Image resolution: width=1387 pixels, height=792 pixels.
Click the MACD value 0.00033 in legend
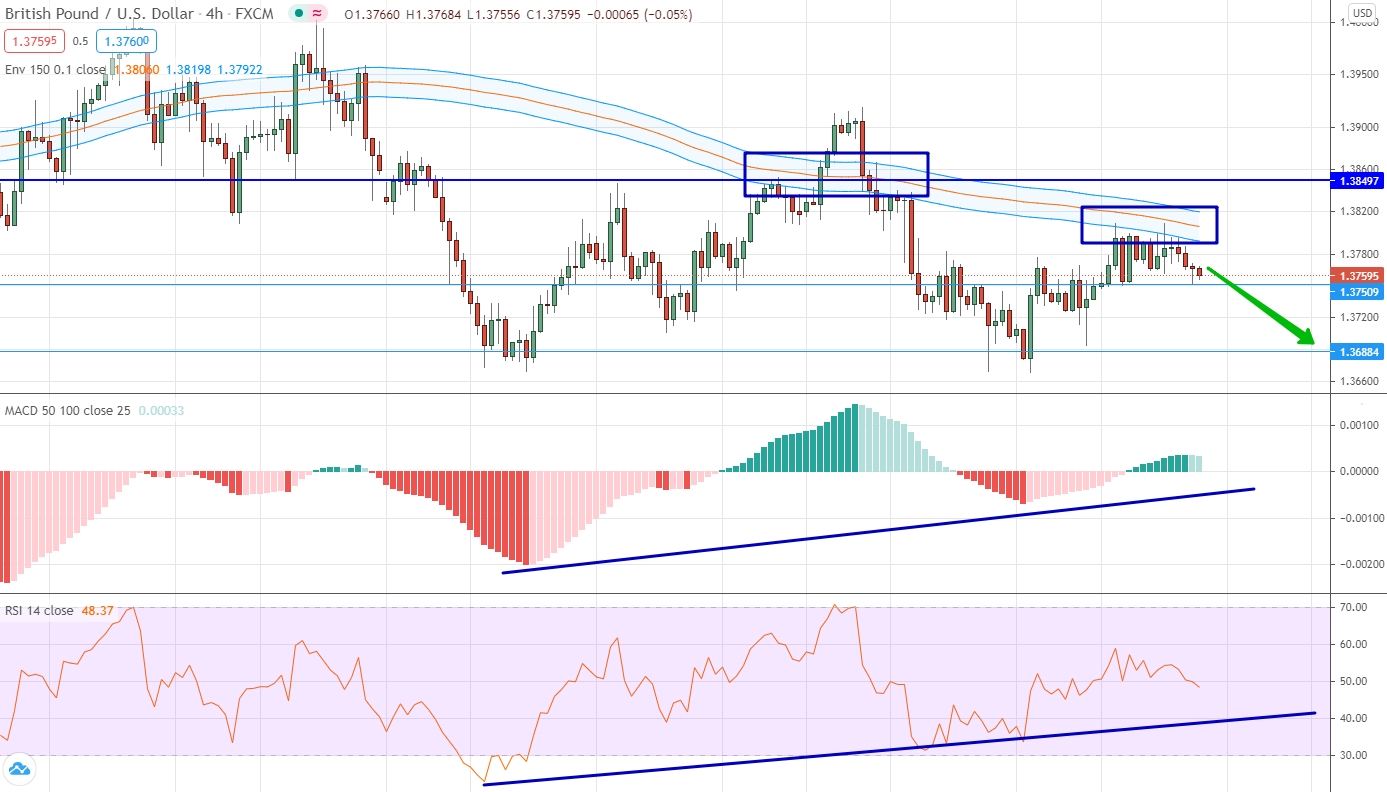point(161,411)
